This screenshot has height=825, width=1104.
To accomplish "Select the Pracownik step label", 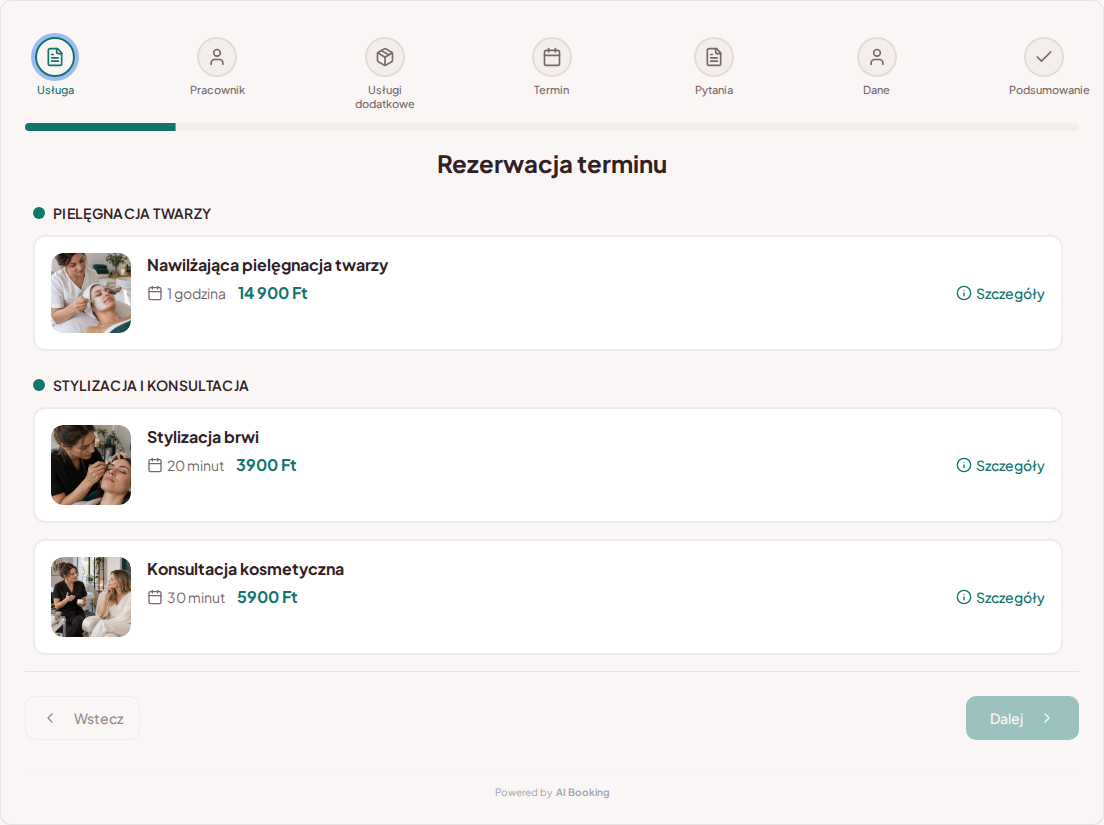I will click(218, 90).
